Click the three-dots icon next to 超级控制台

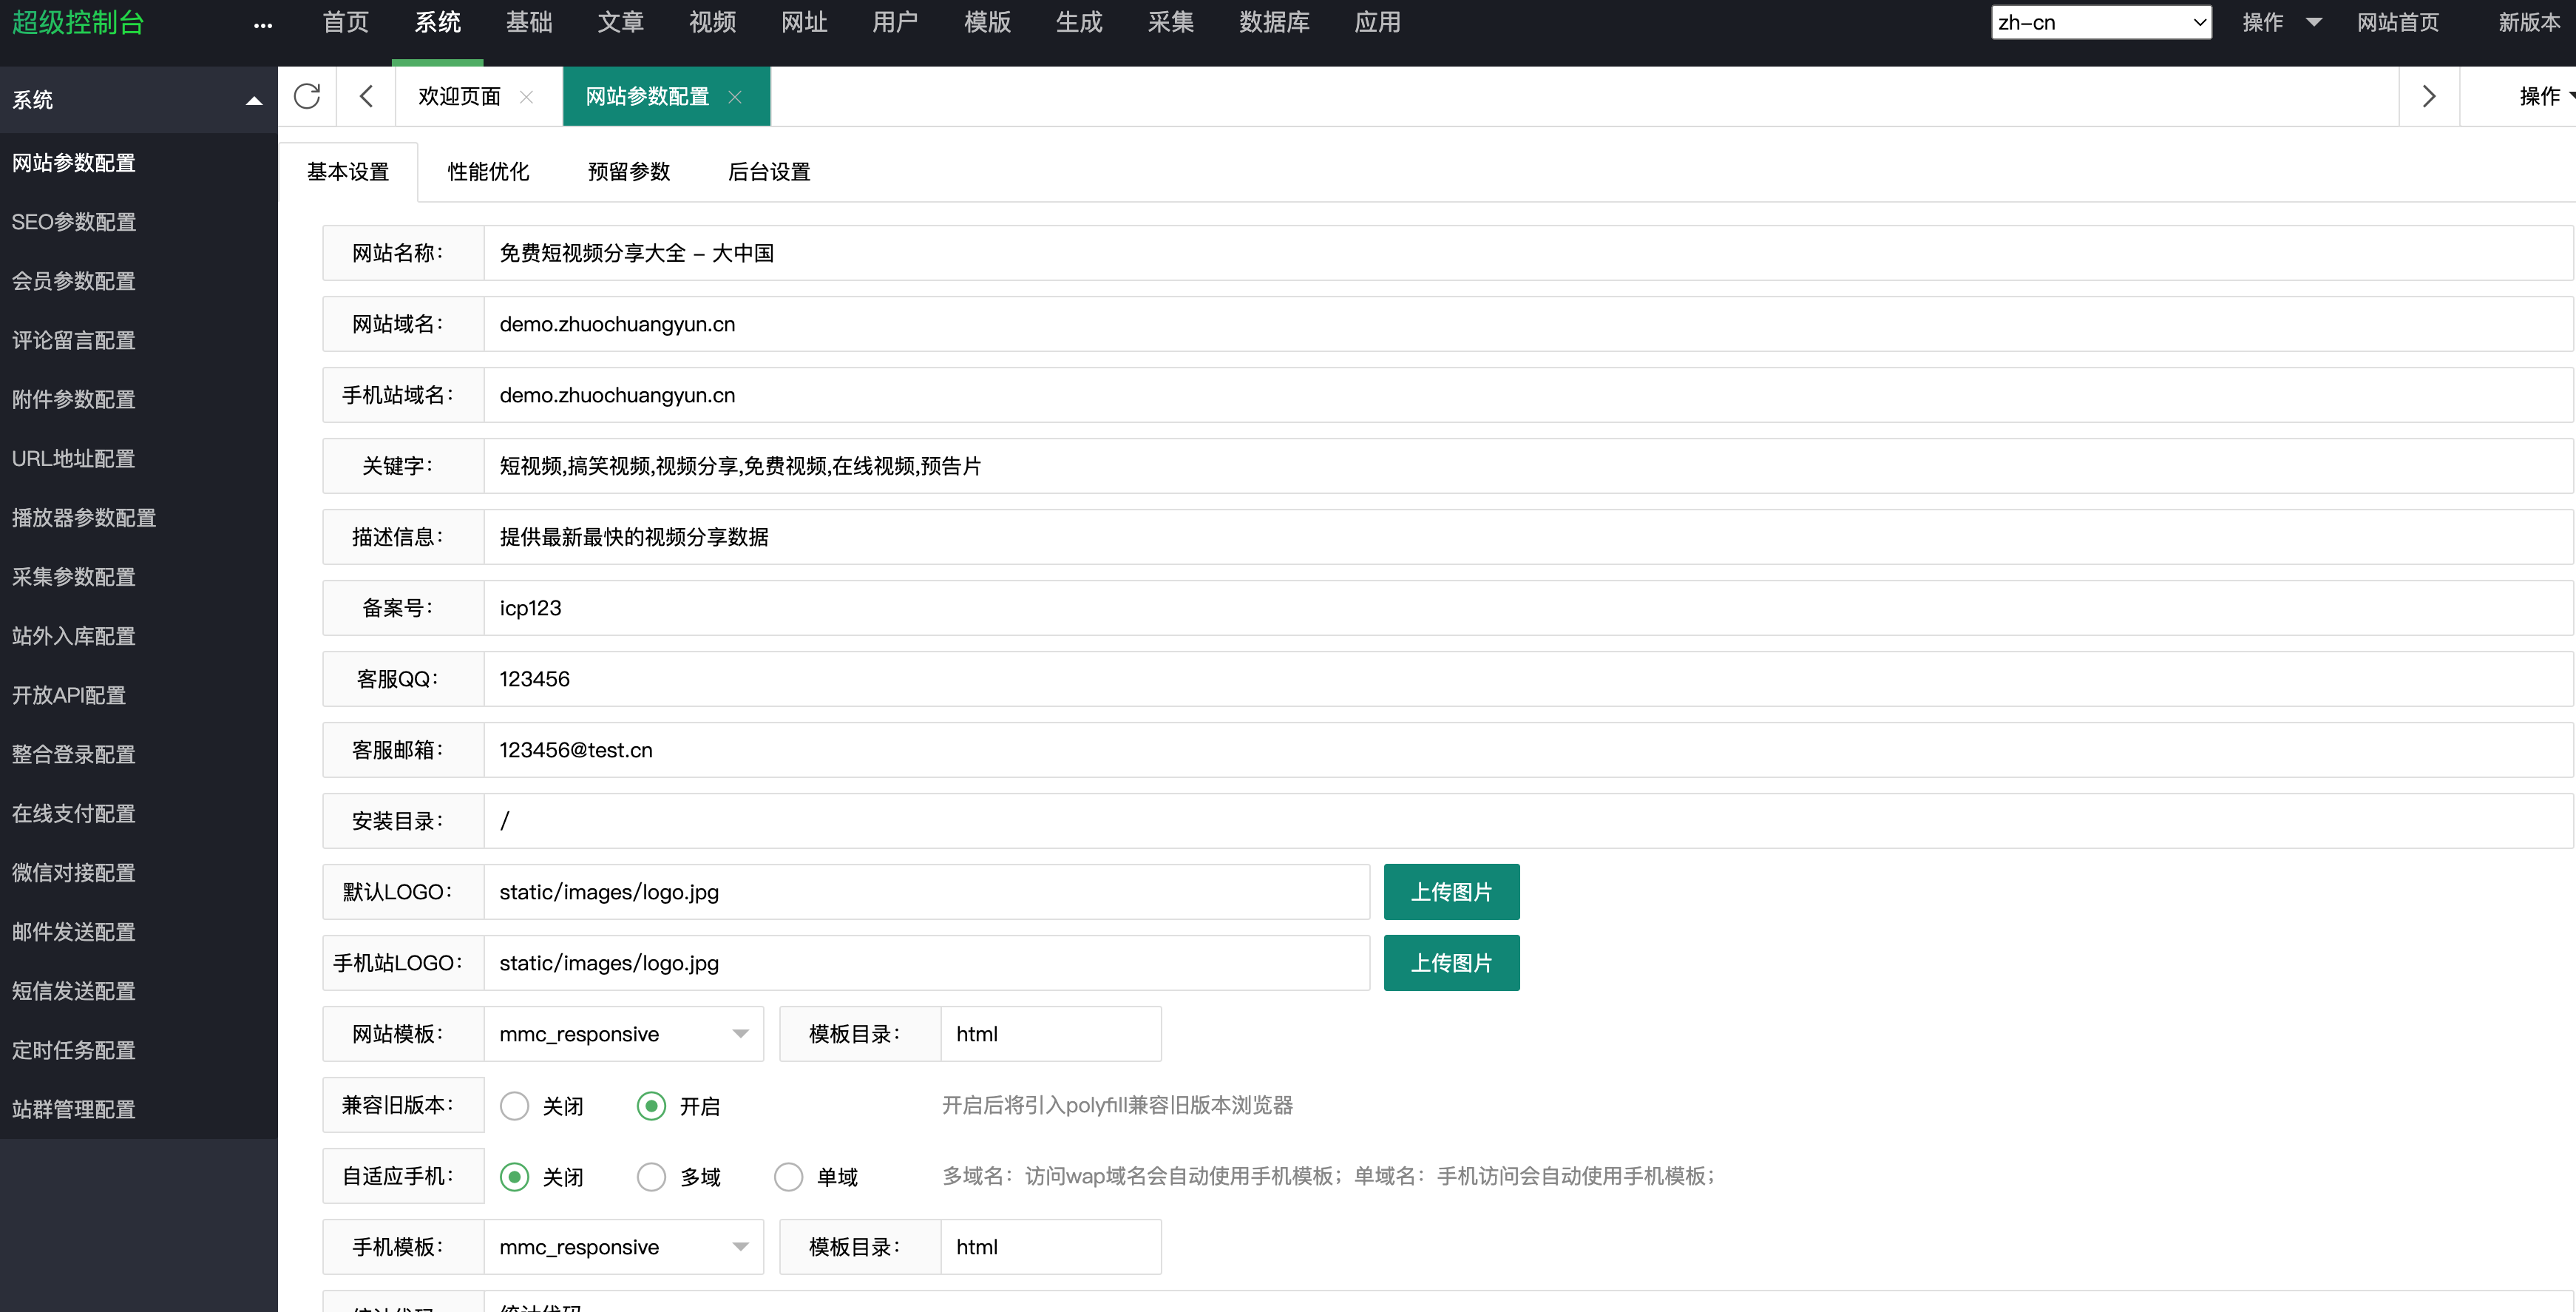pyautogui.click(x=263, y=25)
